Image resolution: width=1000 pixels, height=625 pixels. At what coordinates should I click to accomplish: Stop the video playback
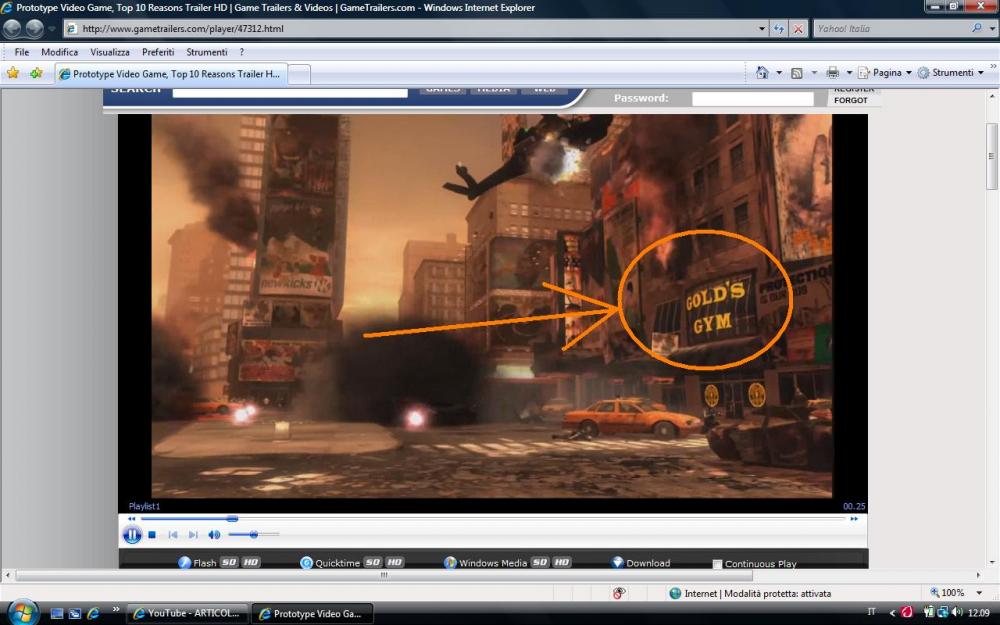tap(152, 535)
